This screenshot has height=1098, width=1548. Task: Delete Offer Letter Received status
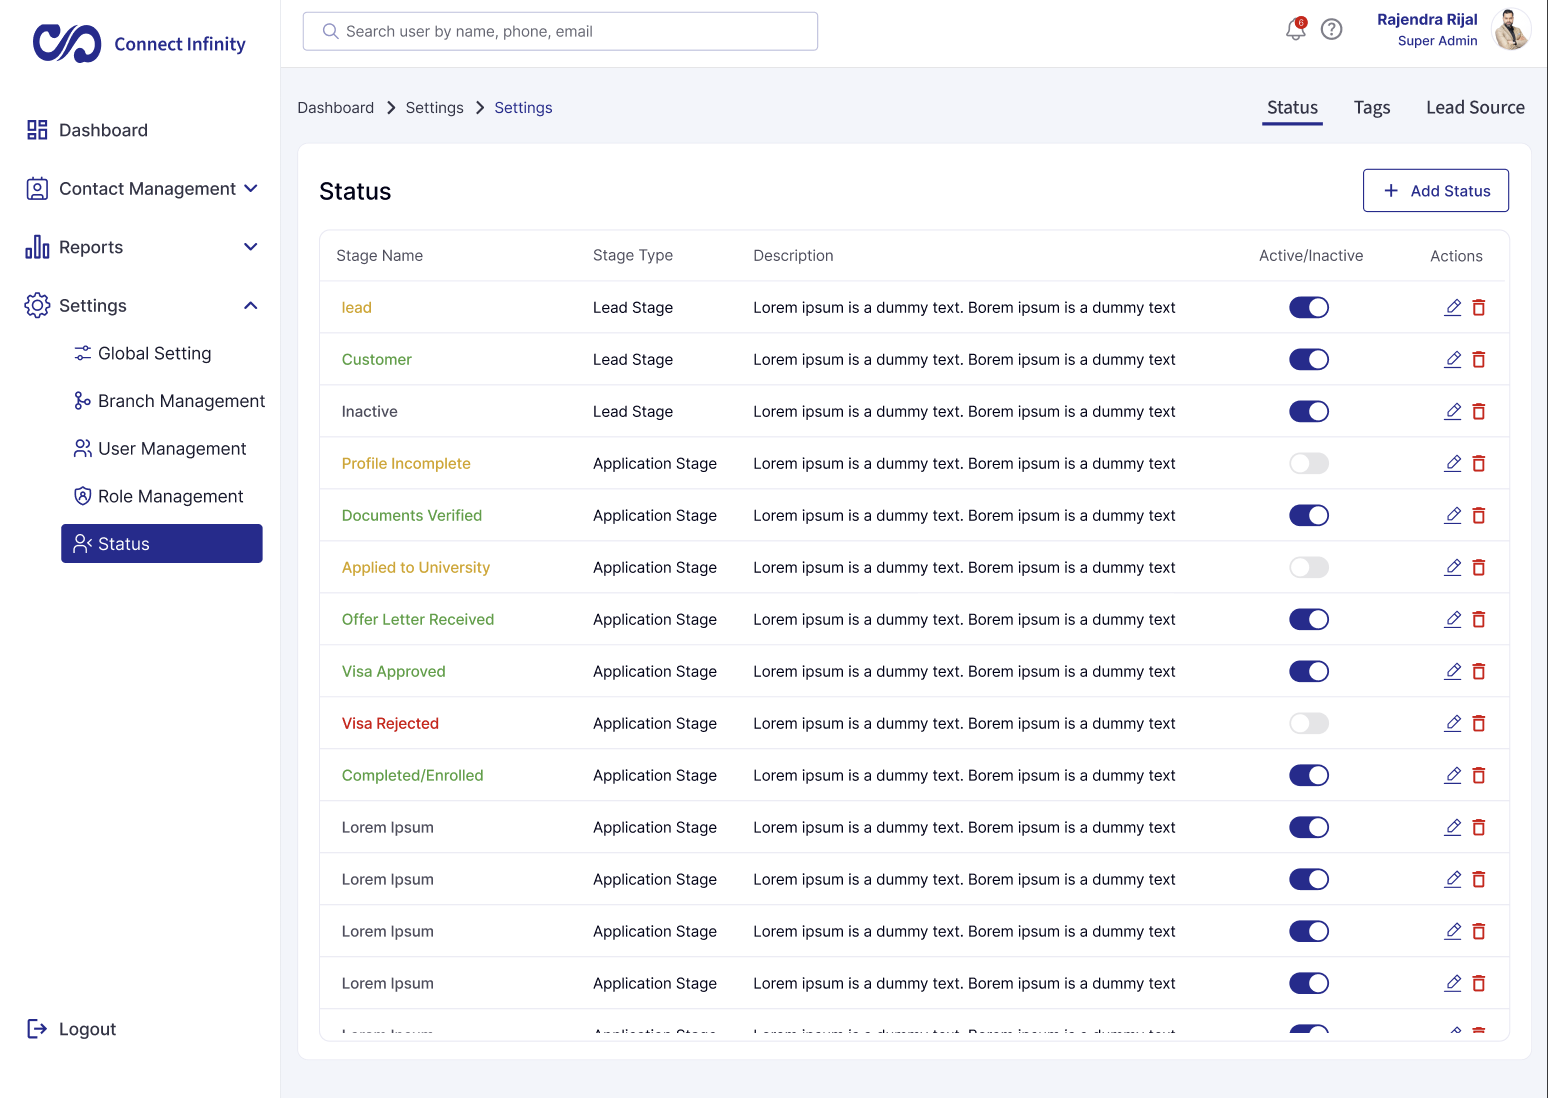tap(1479, 619)
